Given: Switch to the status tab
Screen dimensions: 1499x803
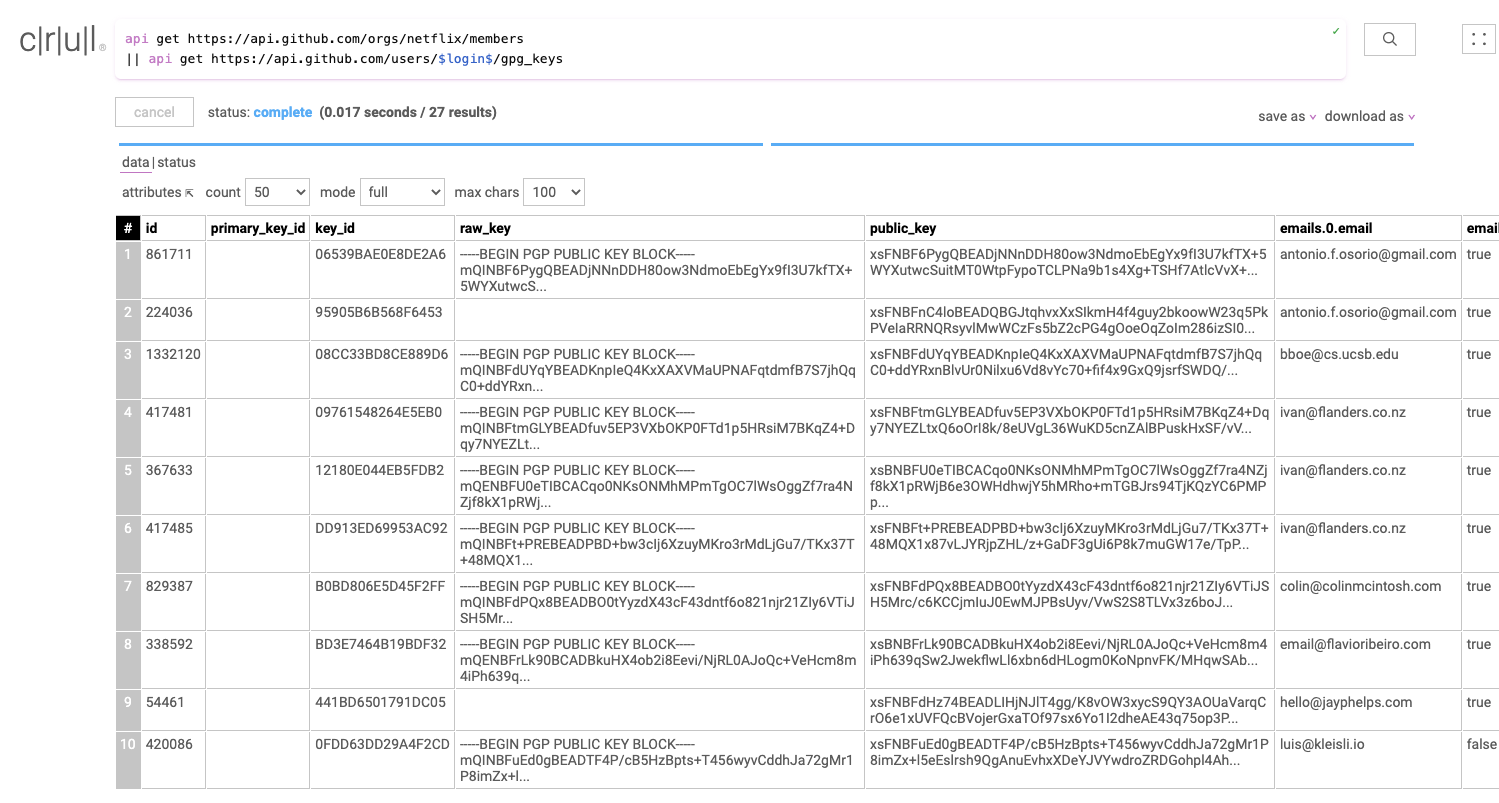Looking at the screenshot, I should 177,162.
